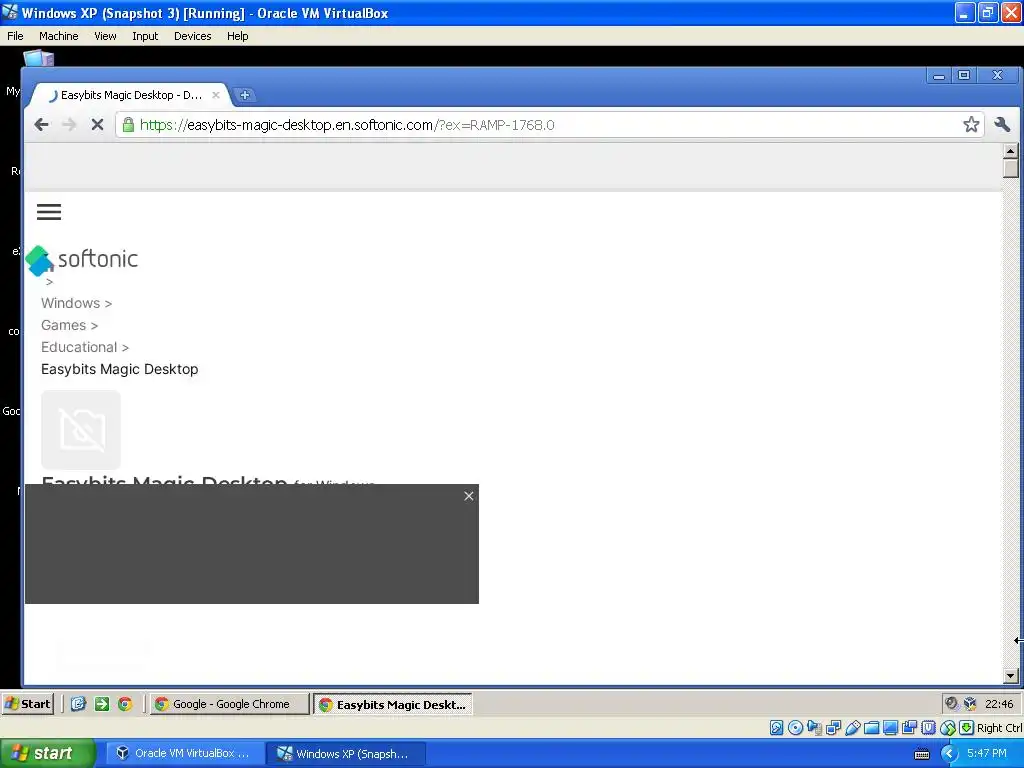Screen dimensions: 1024x768
Task: Click the page scrollbar up arrow
Action: click(x=1010, y=151)
